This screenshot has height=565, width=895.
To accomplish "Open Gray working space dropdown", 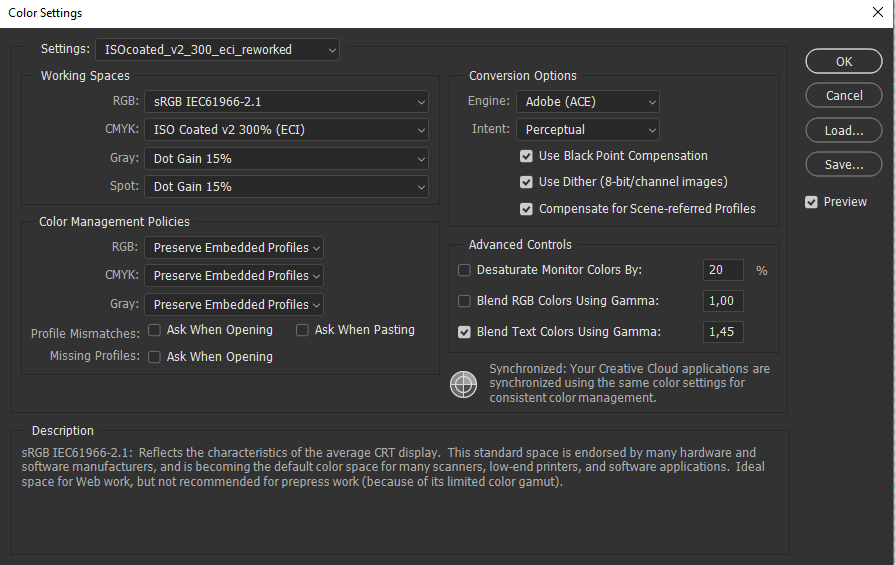I will [286, 159].
